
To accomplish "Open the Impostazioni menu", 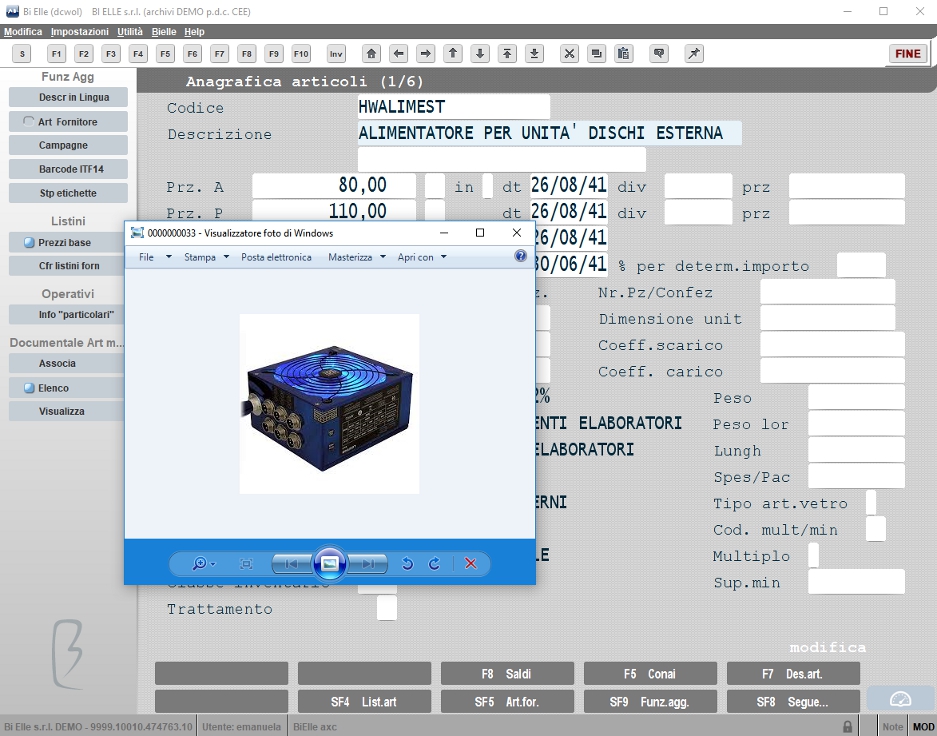I will pos(79,32).
